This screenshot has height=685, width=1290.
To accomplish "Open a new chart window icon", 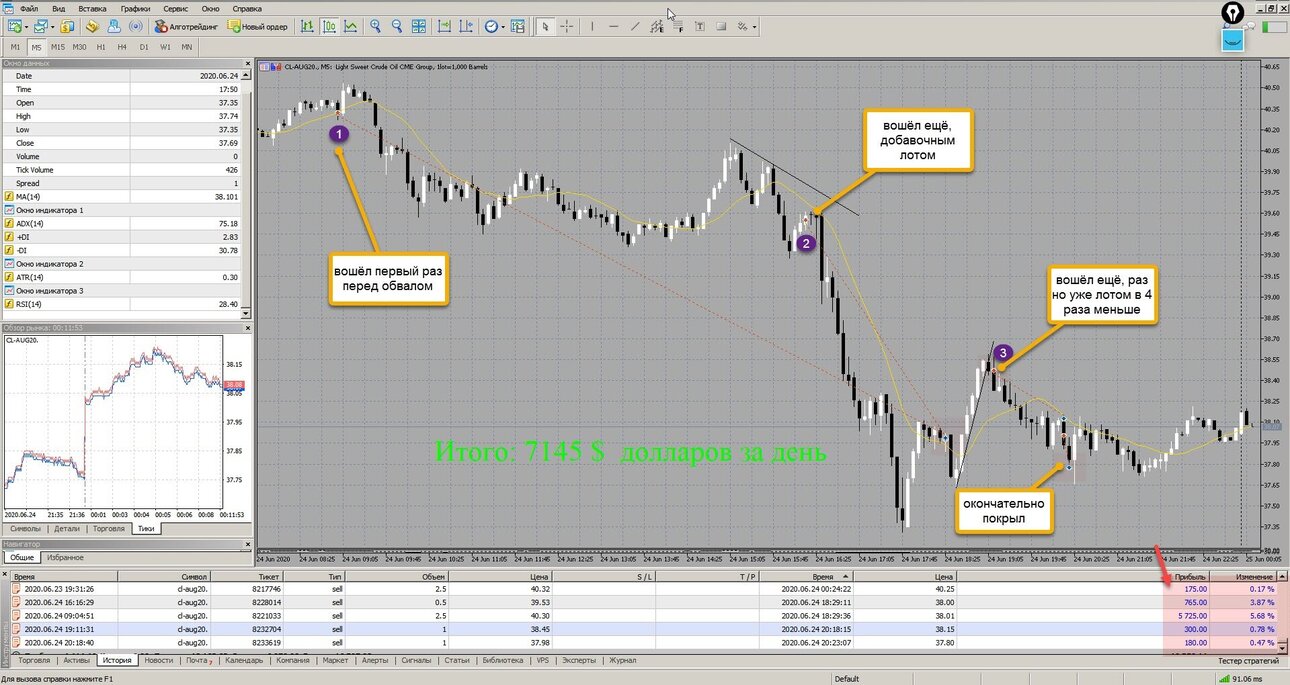I will (x=13, y=27).
